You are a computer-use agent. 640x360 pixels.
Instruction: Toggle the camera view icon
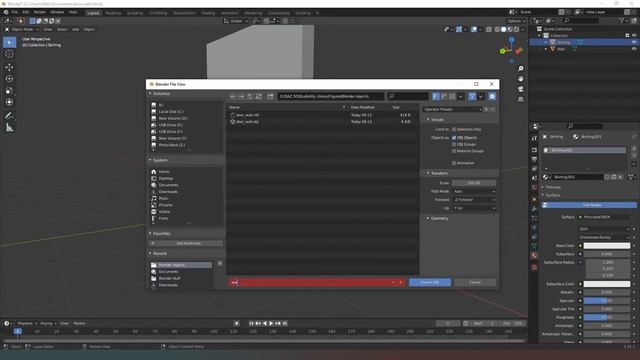click(520, 89)
